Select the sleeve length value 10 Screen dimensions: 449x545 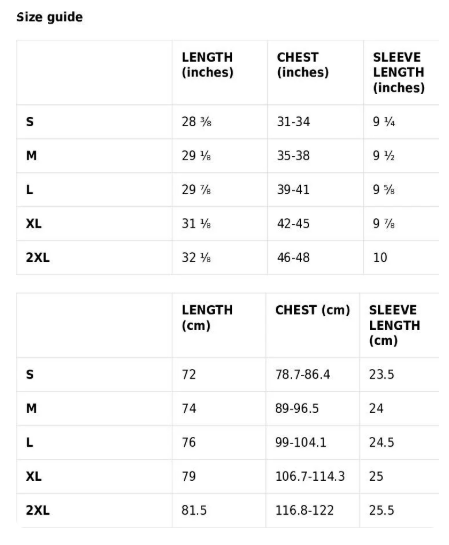pos(380,258)
